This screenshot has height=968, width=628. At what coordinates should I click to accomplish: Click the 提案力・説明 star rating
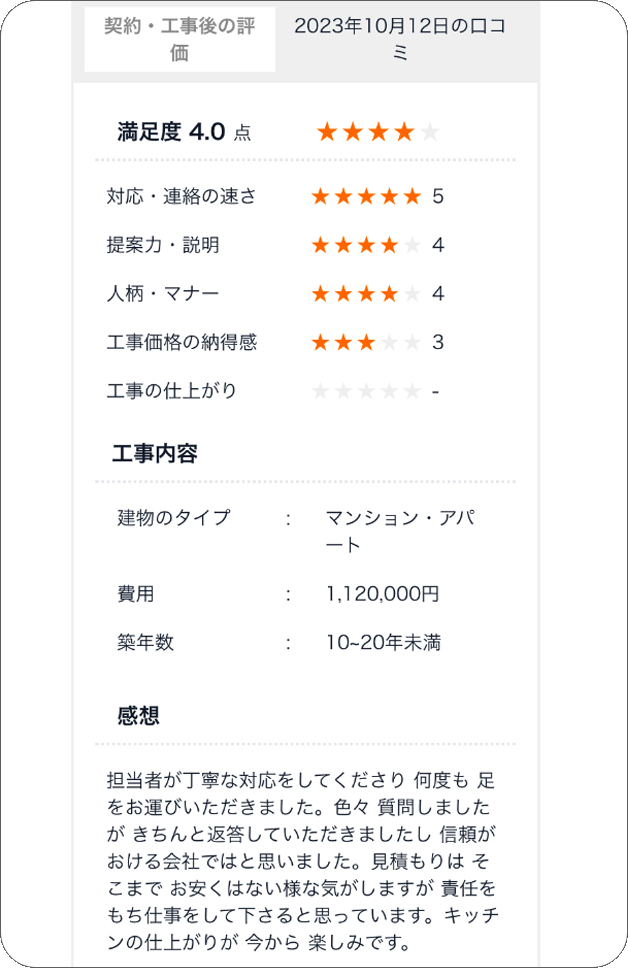[x=366, y=246]
